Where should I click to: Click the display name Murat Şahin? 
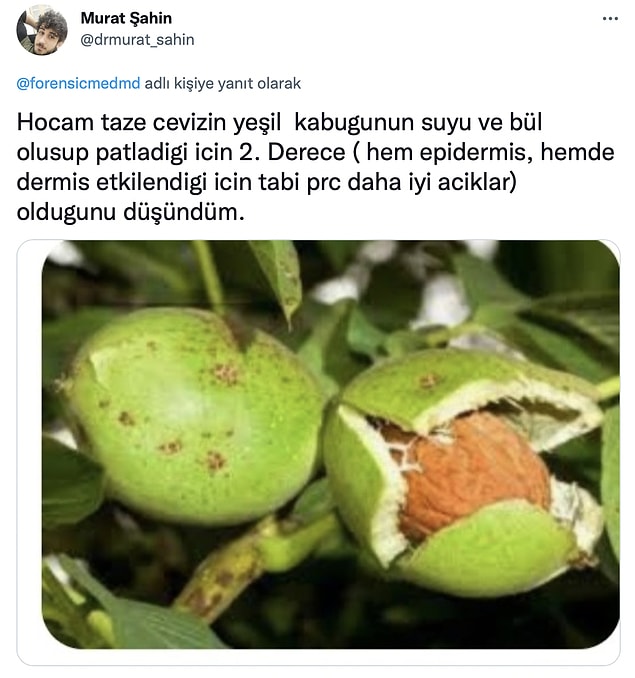pyautogui.click(x=126, y=18)
